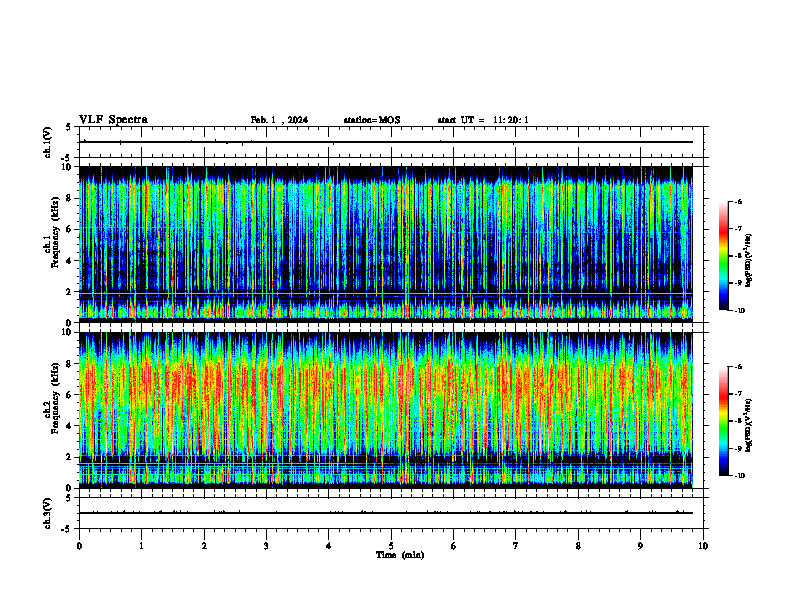Screen dimensions: 792x612
Task: Click the 4 kHz tick label of ch.1 spectrogram
Action: tap(71, 261)
